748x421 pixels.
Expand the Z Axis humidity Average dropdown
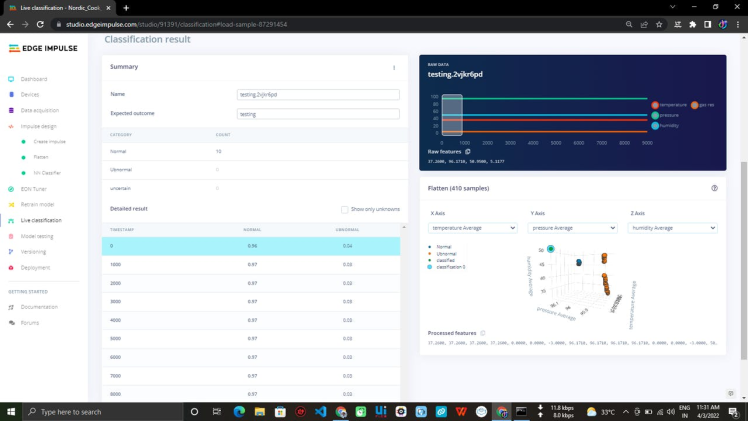[x=672, y=228]
